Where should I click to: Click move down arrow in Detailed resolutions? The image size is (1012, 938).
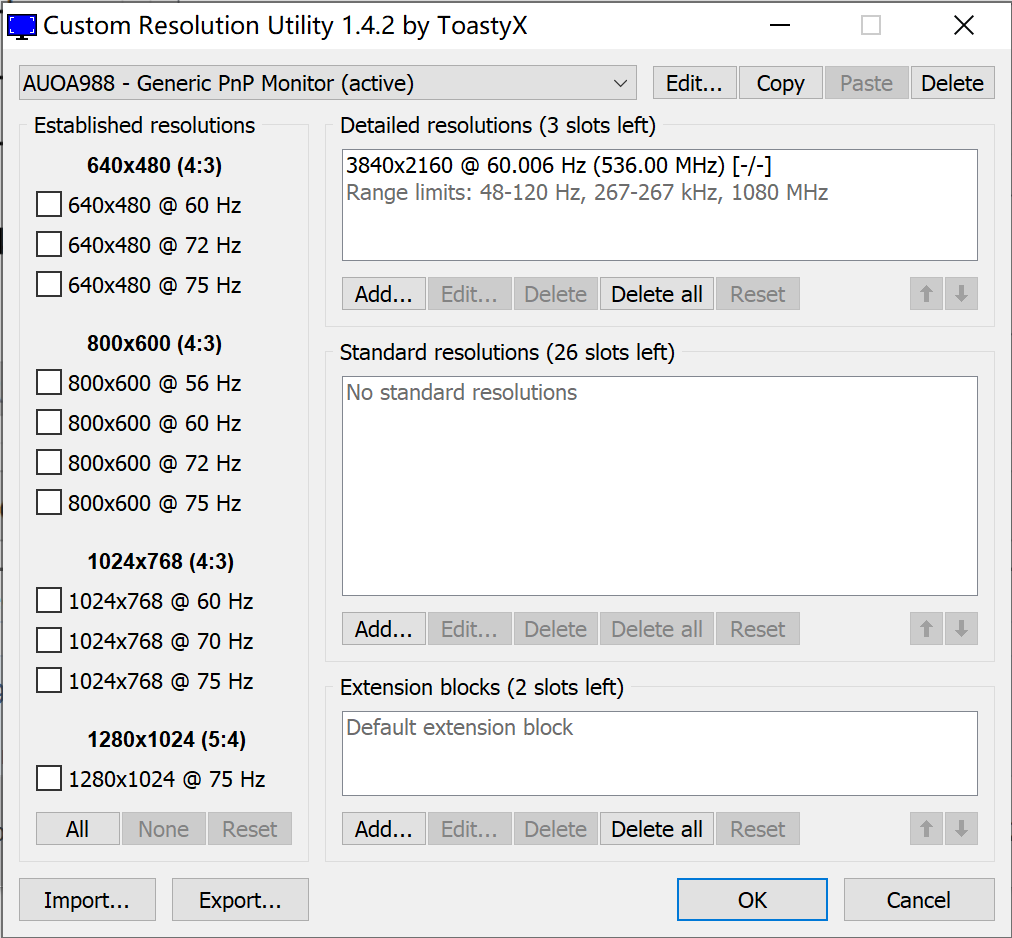[961, 294]
